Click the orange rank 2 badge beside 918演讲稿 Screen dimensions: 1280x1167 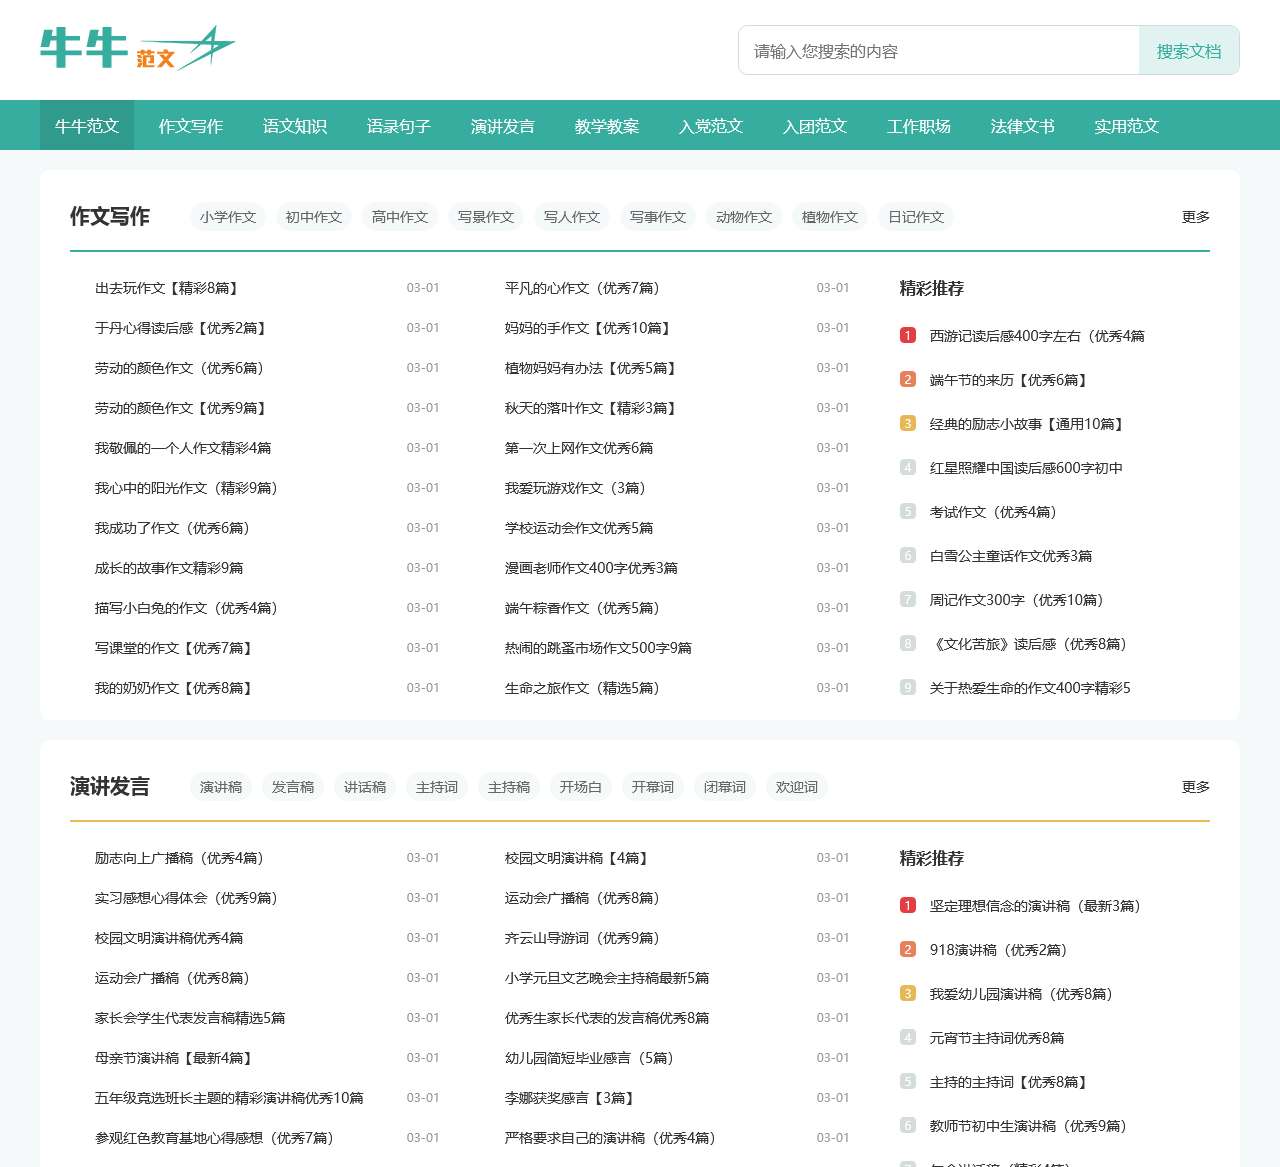point(908,950)
